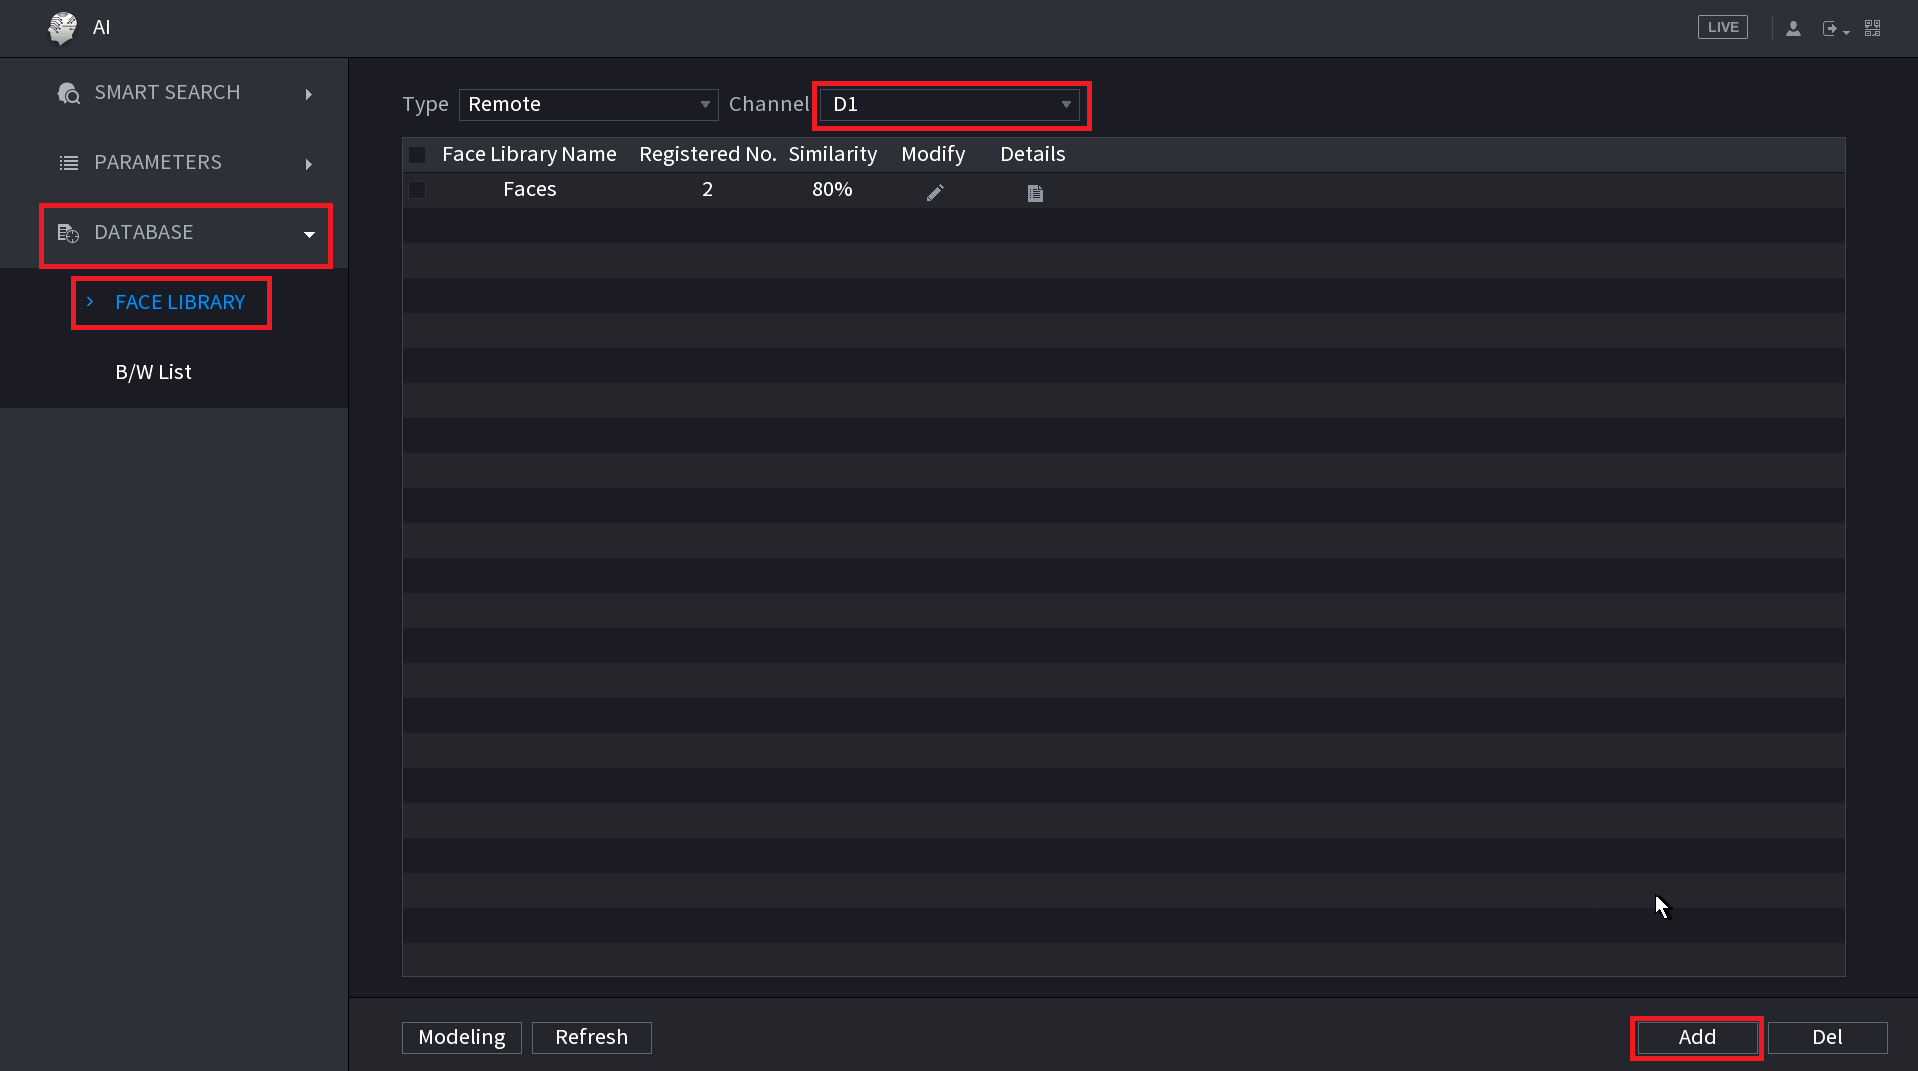Viewport: 1918px width, 1071px height.
Task: Collapse the DATABASE menu section
Action: [x=309, y=234]
